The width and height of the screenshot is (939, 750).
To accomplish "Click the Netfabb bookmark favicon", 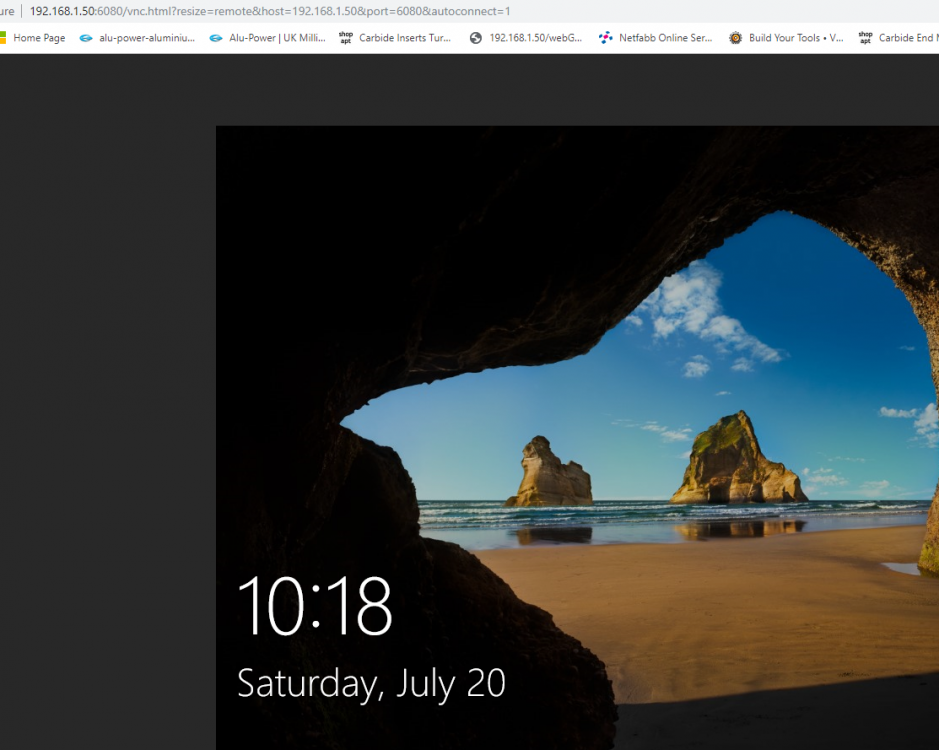I will point(605,38).
